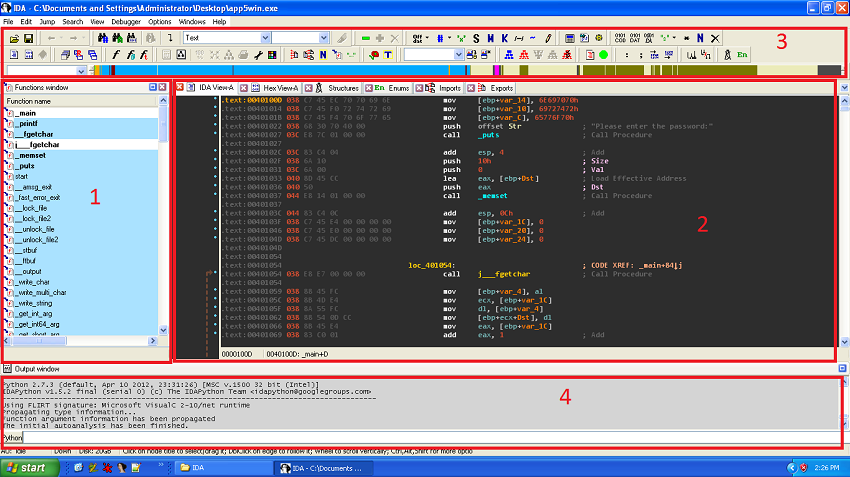Click the green circle run icon
This screenshot has height=477, width=850.
pyautogui.click(x=603, y=55)
